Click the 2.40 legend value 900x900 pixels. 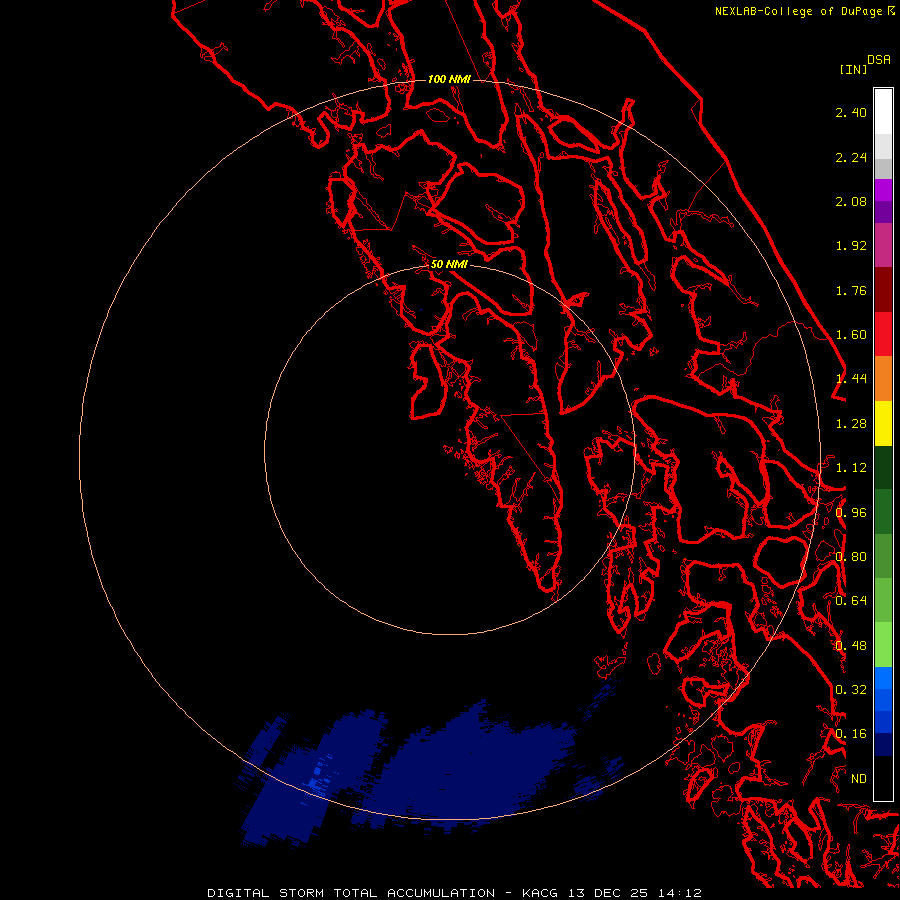click(851, 112)
